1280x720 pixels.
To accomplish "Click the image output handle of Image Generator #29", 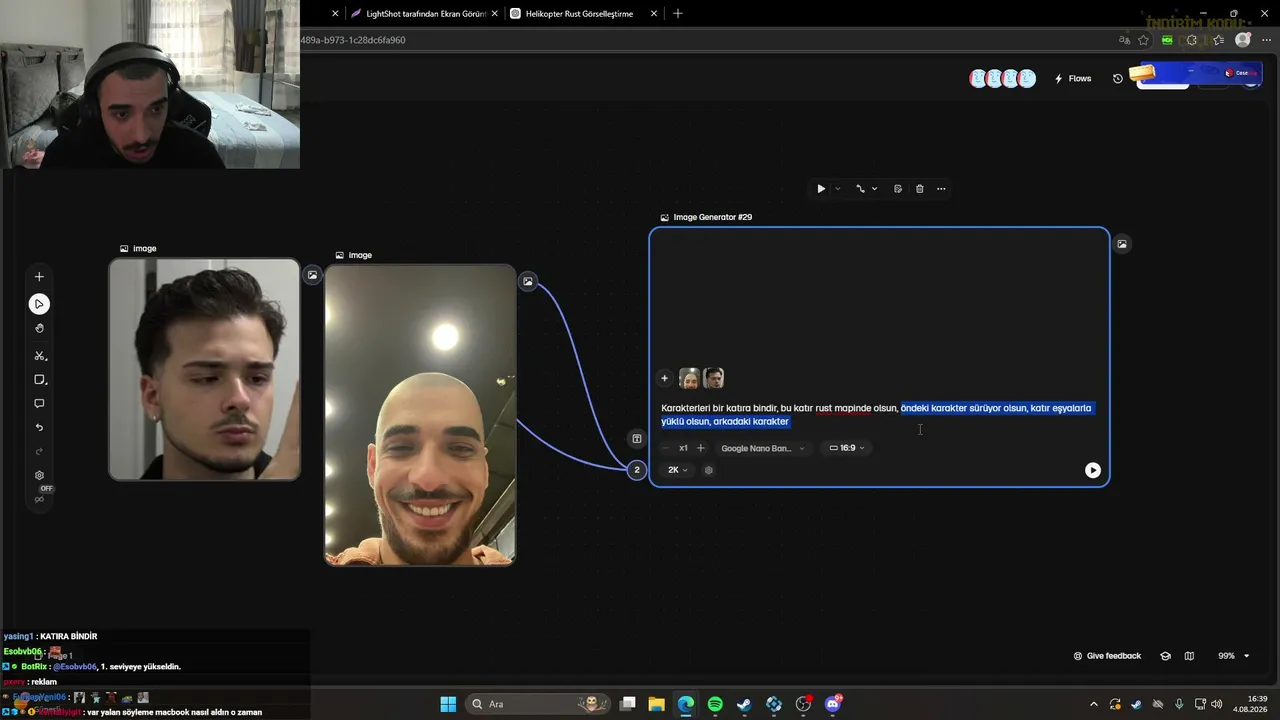I will (x=1122, y=244).
